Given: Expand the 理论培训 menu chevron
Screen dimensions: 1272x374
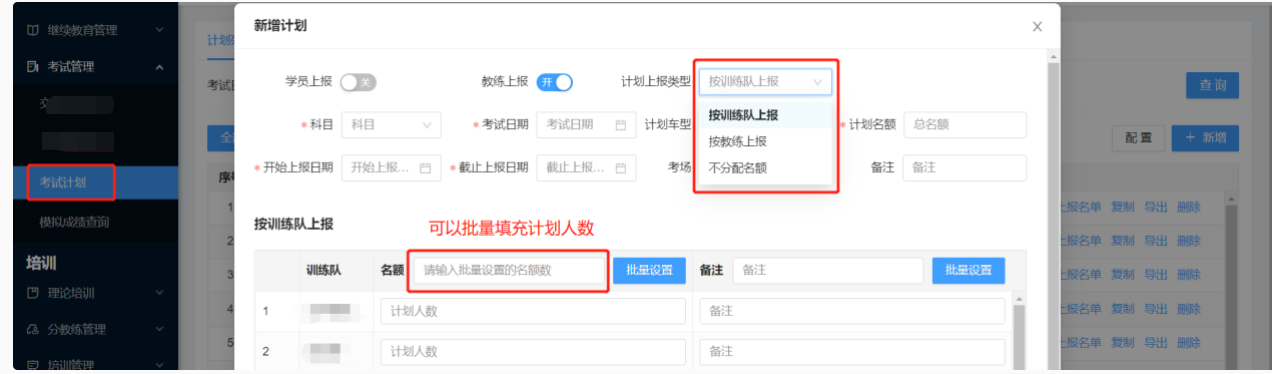Looking at the screenshot, I should coord(159,293).
